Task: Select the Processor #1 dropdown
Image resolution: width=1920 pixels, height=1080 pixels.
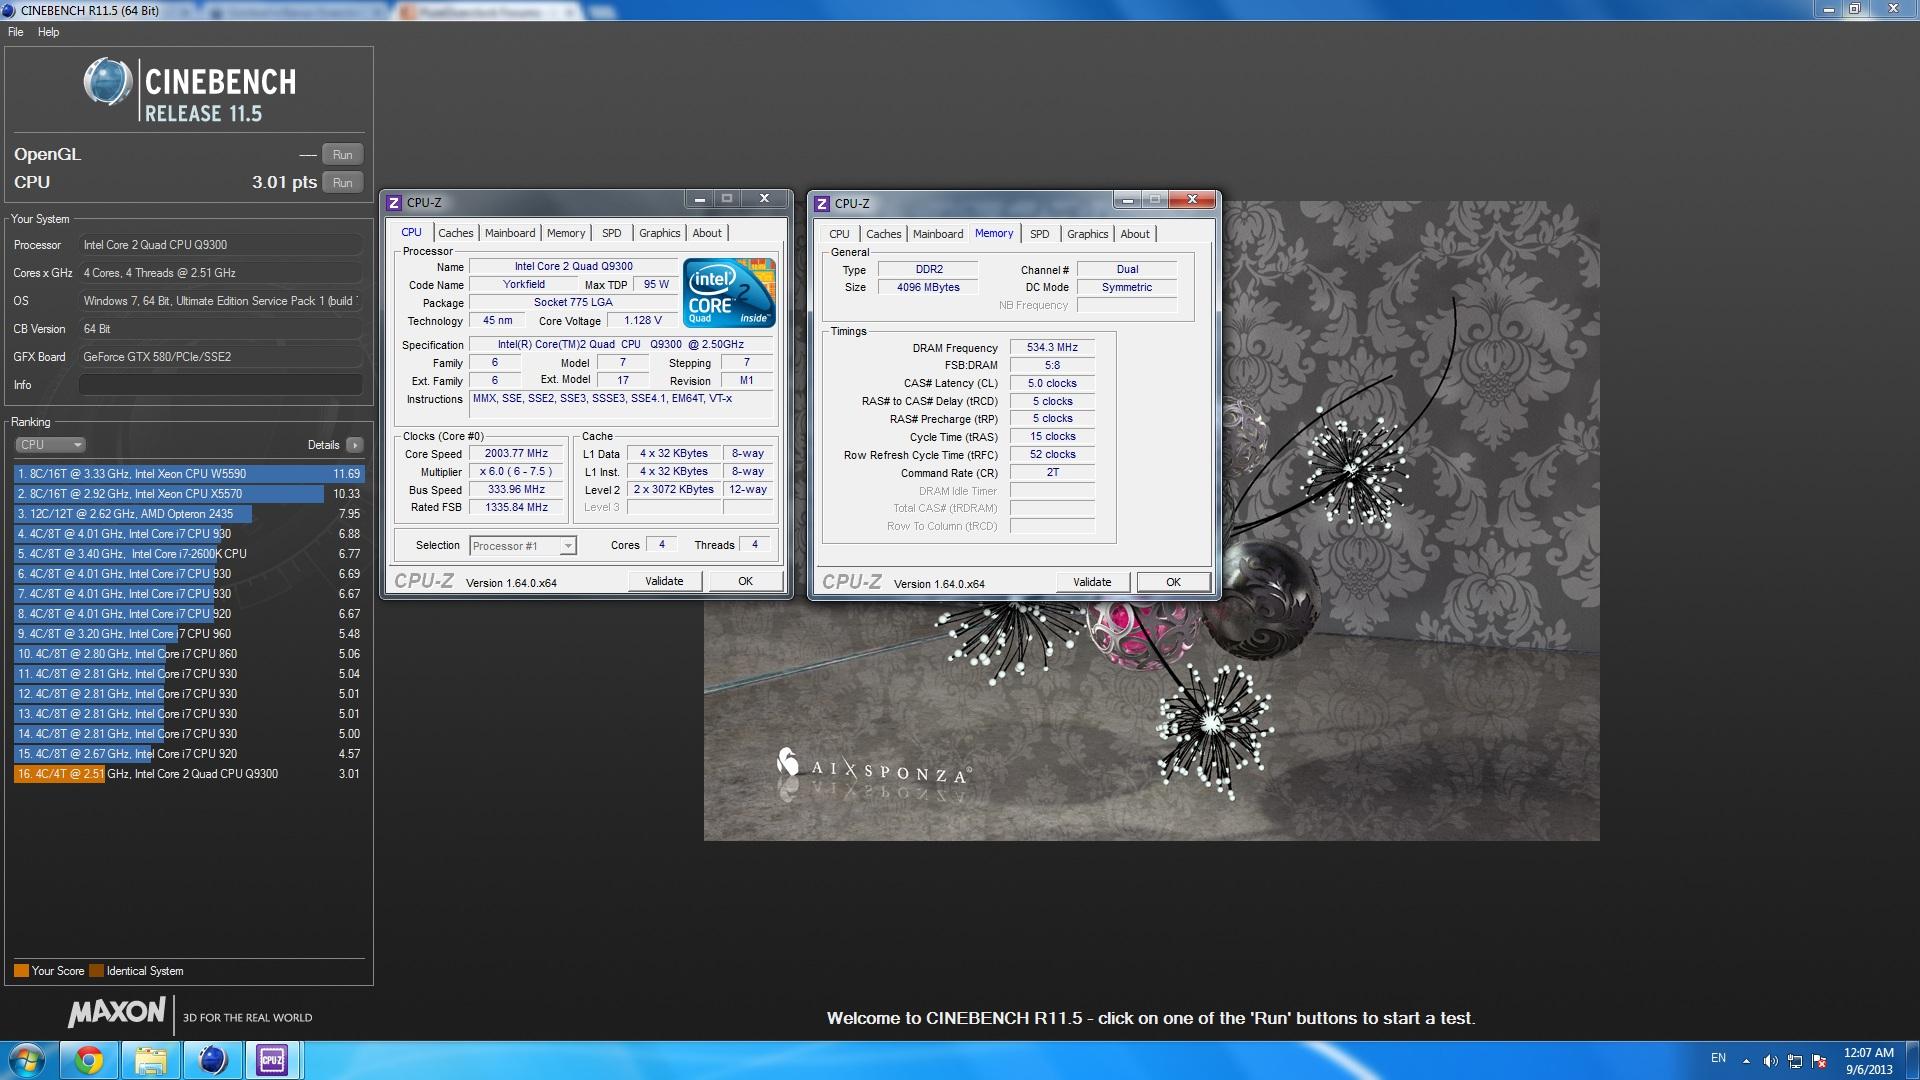Action: click(x=523, y=546)
